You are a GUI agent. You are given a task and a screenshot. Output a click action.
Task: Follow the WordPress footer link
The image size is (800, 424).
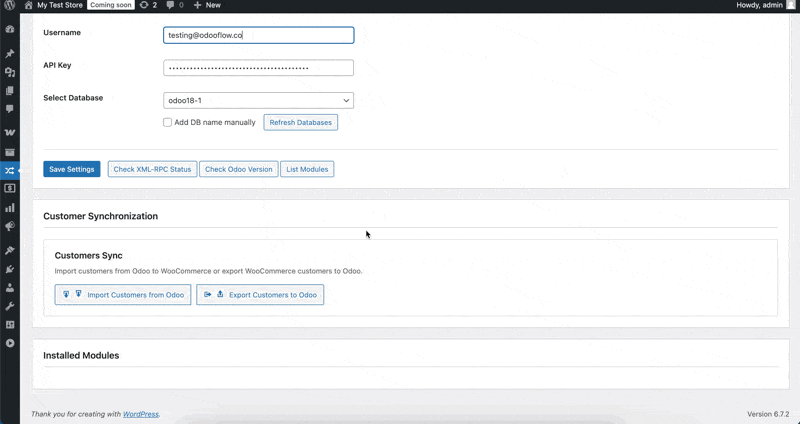point(140,414)
